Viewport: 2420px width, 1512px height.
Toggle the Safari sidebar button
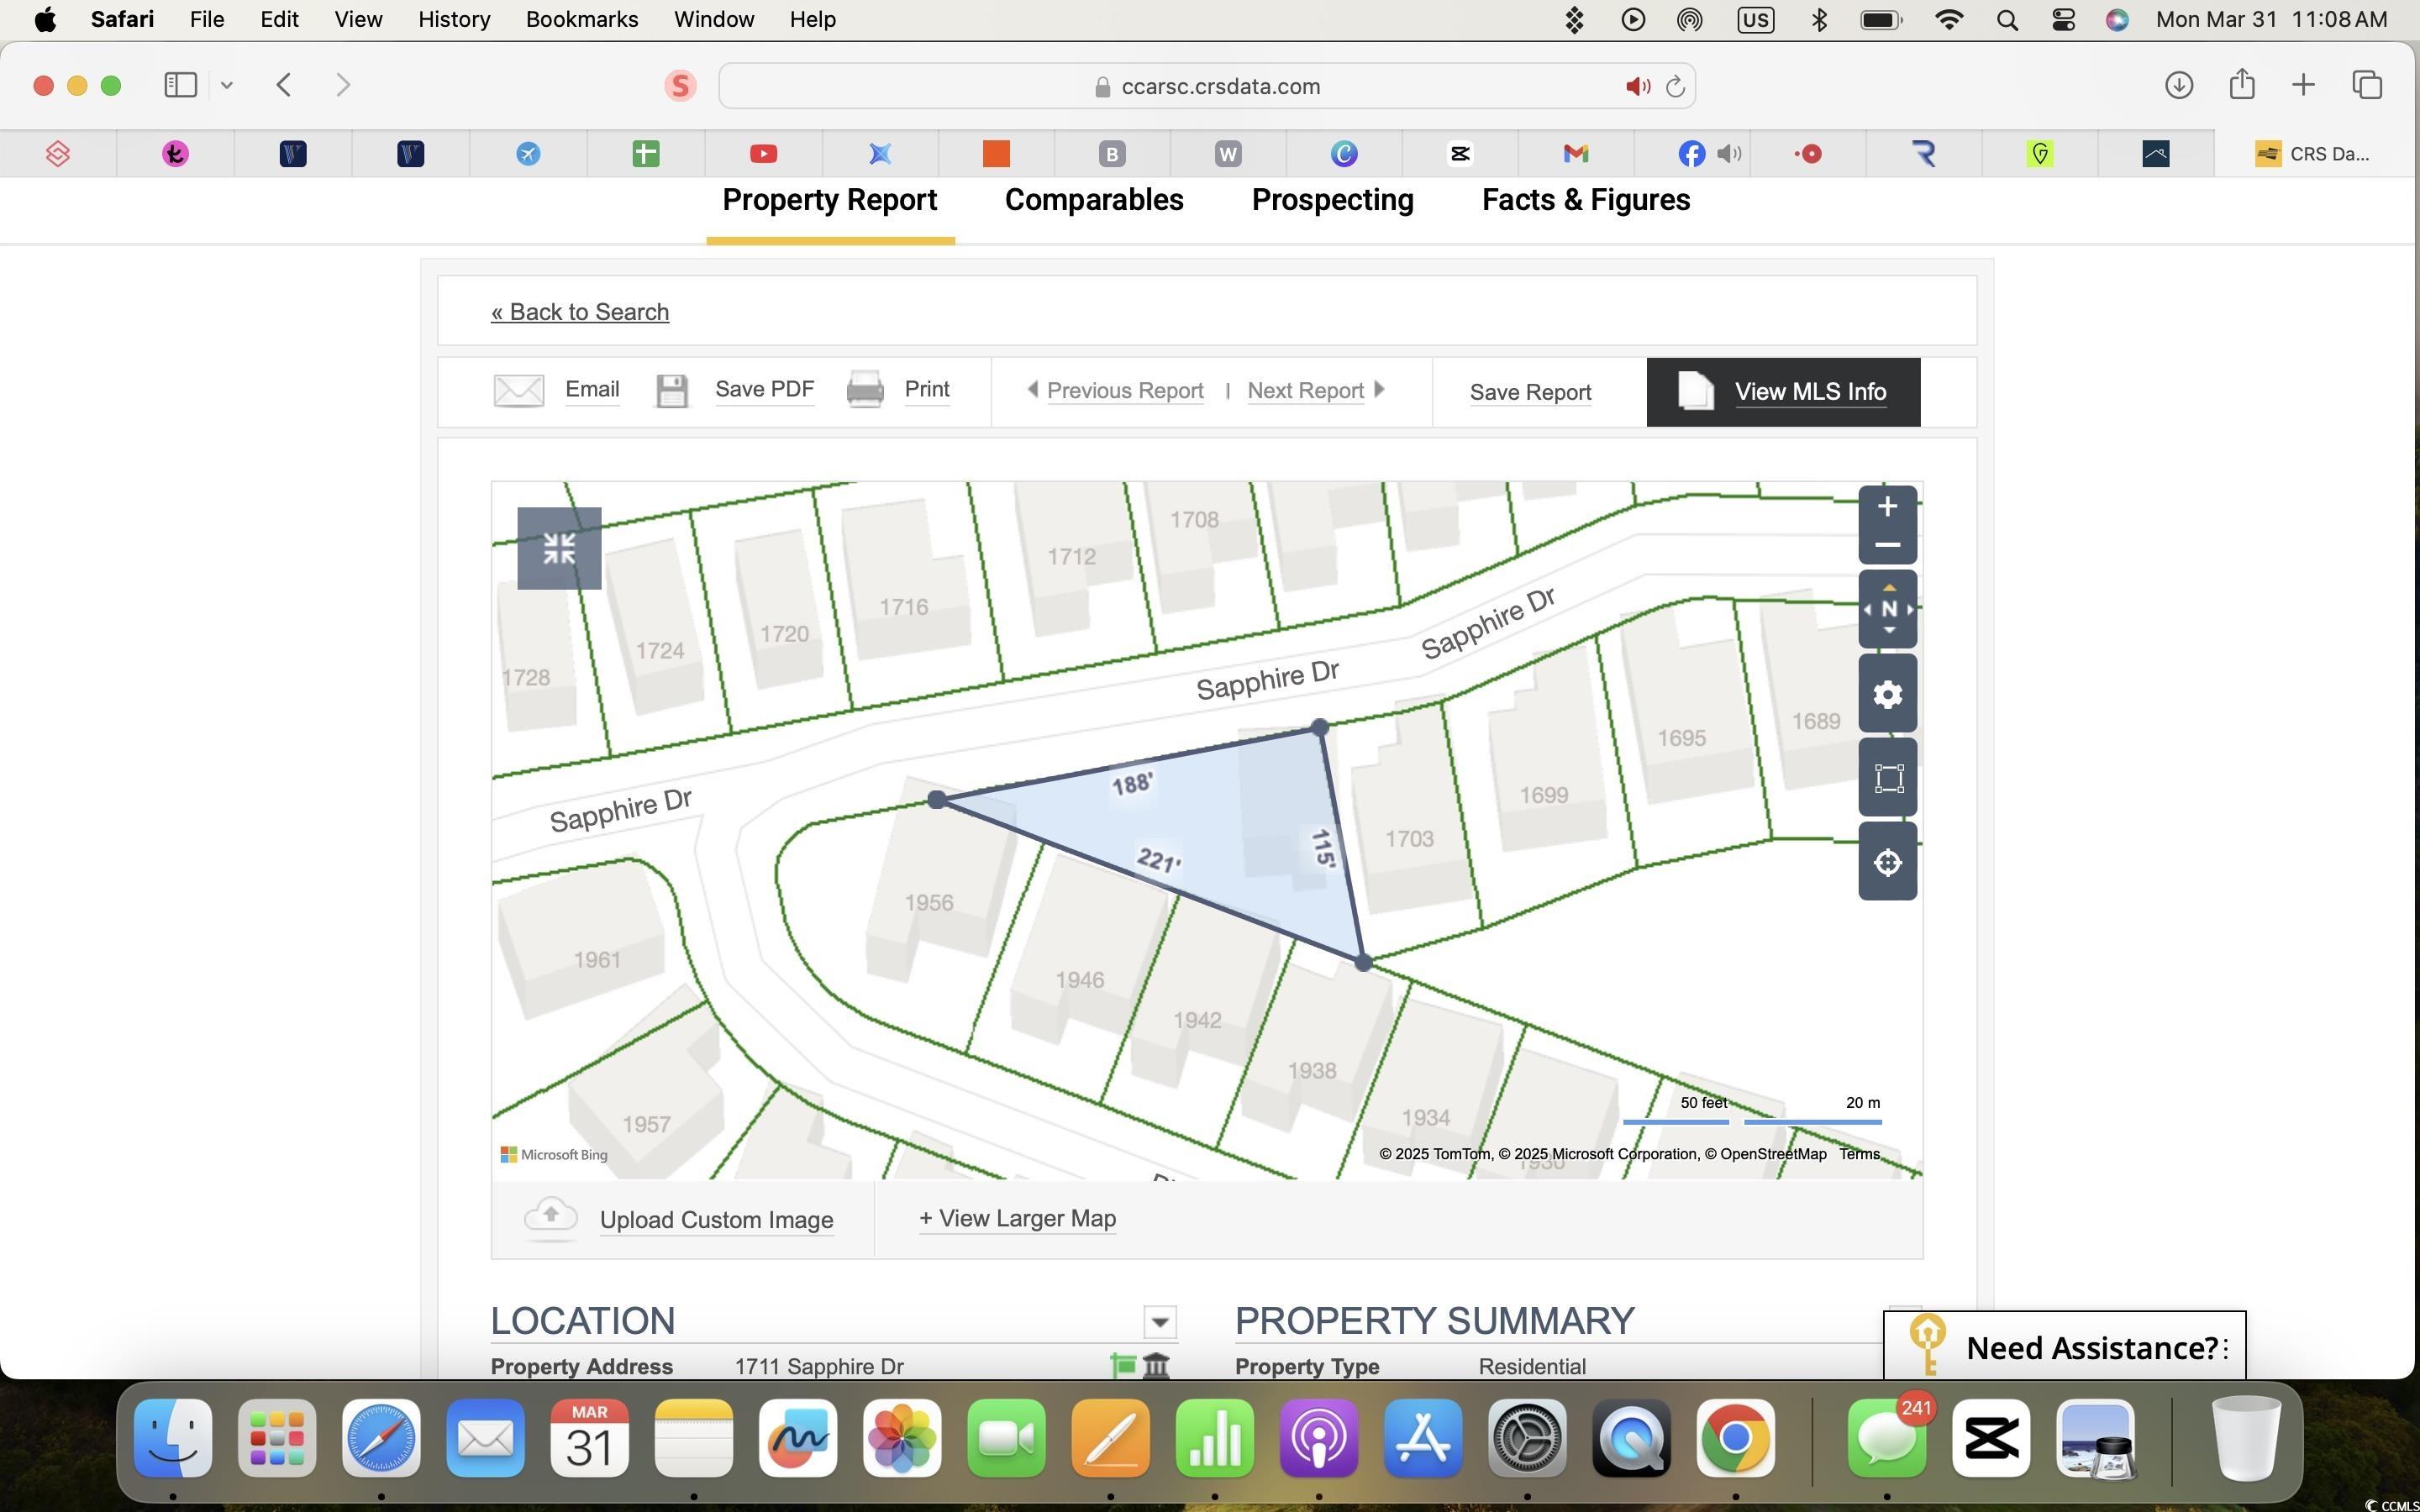pos(180,85)
